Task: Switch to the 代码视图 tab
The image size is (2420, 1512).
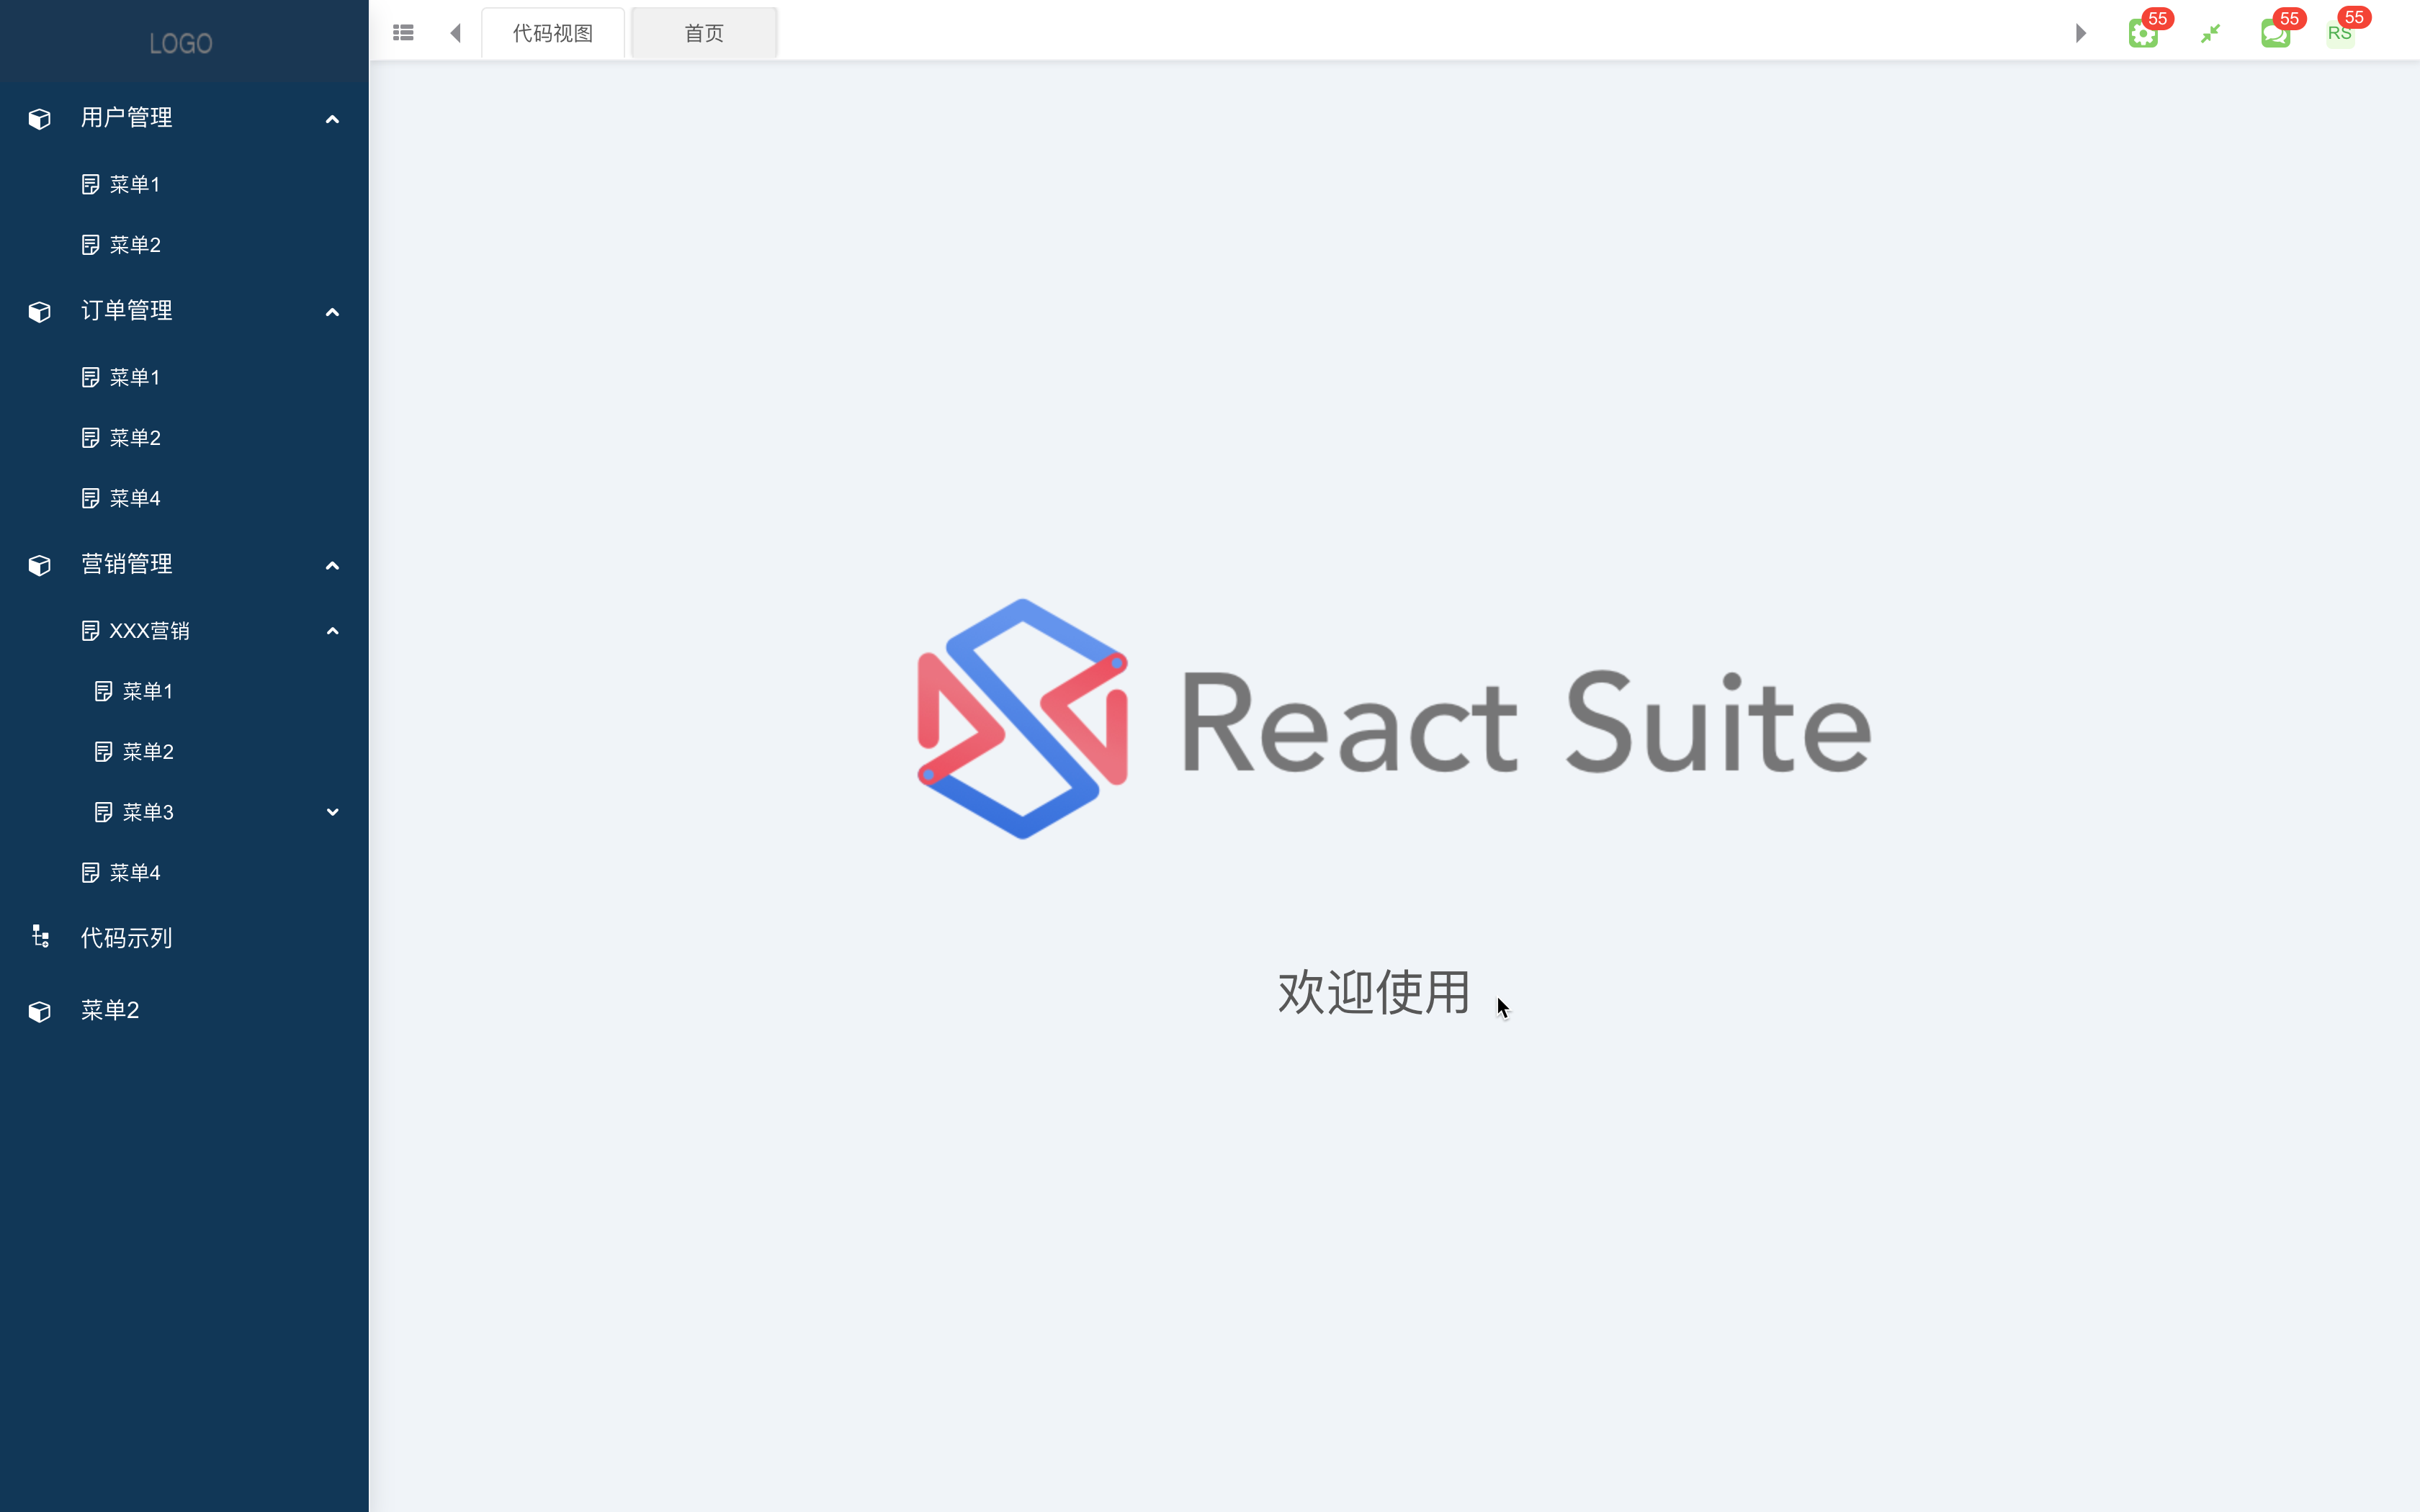Action: pos(553,33)
